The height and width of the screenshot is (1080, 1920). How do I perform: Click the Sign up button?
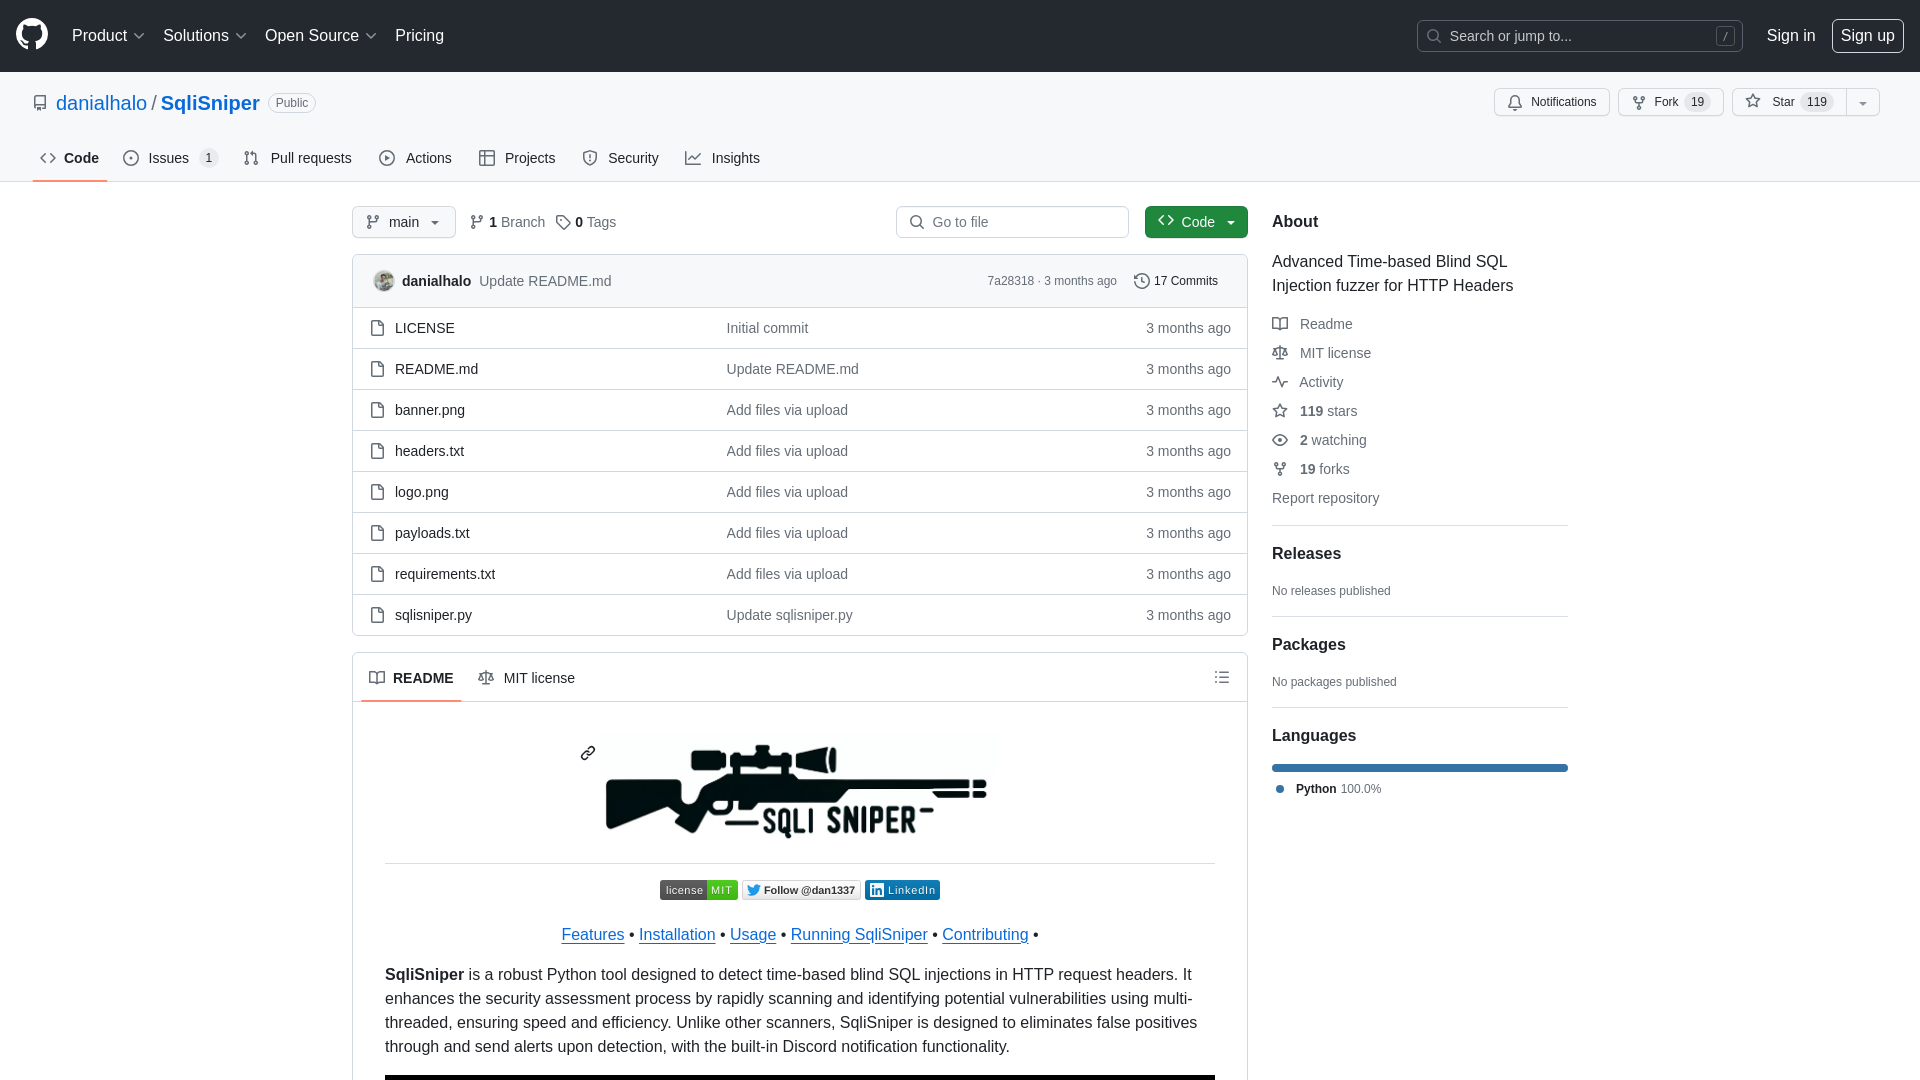tap(1867, 36)
